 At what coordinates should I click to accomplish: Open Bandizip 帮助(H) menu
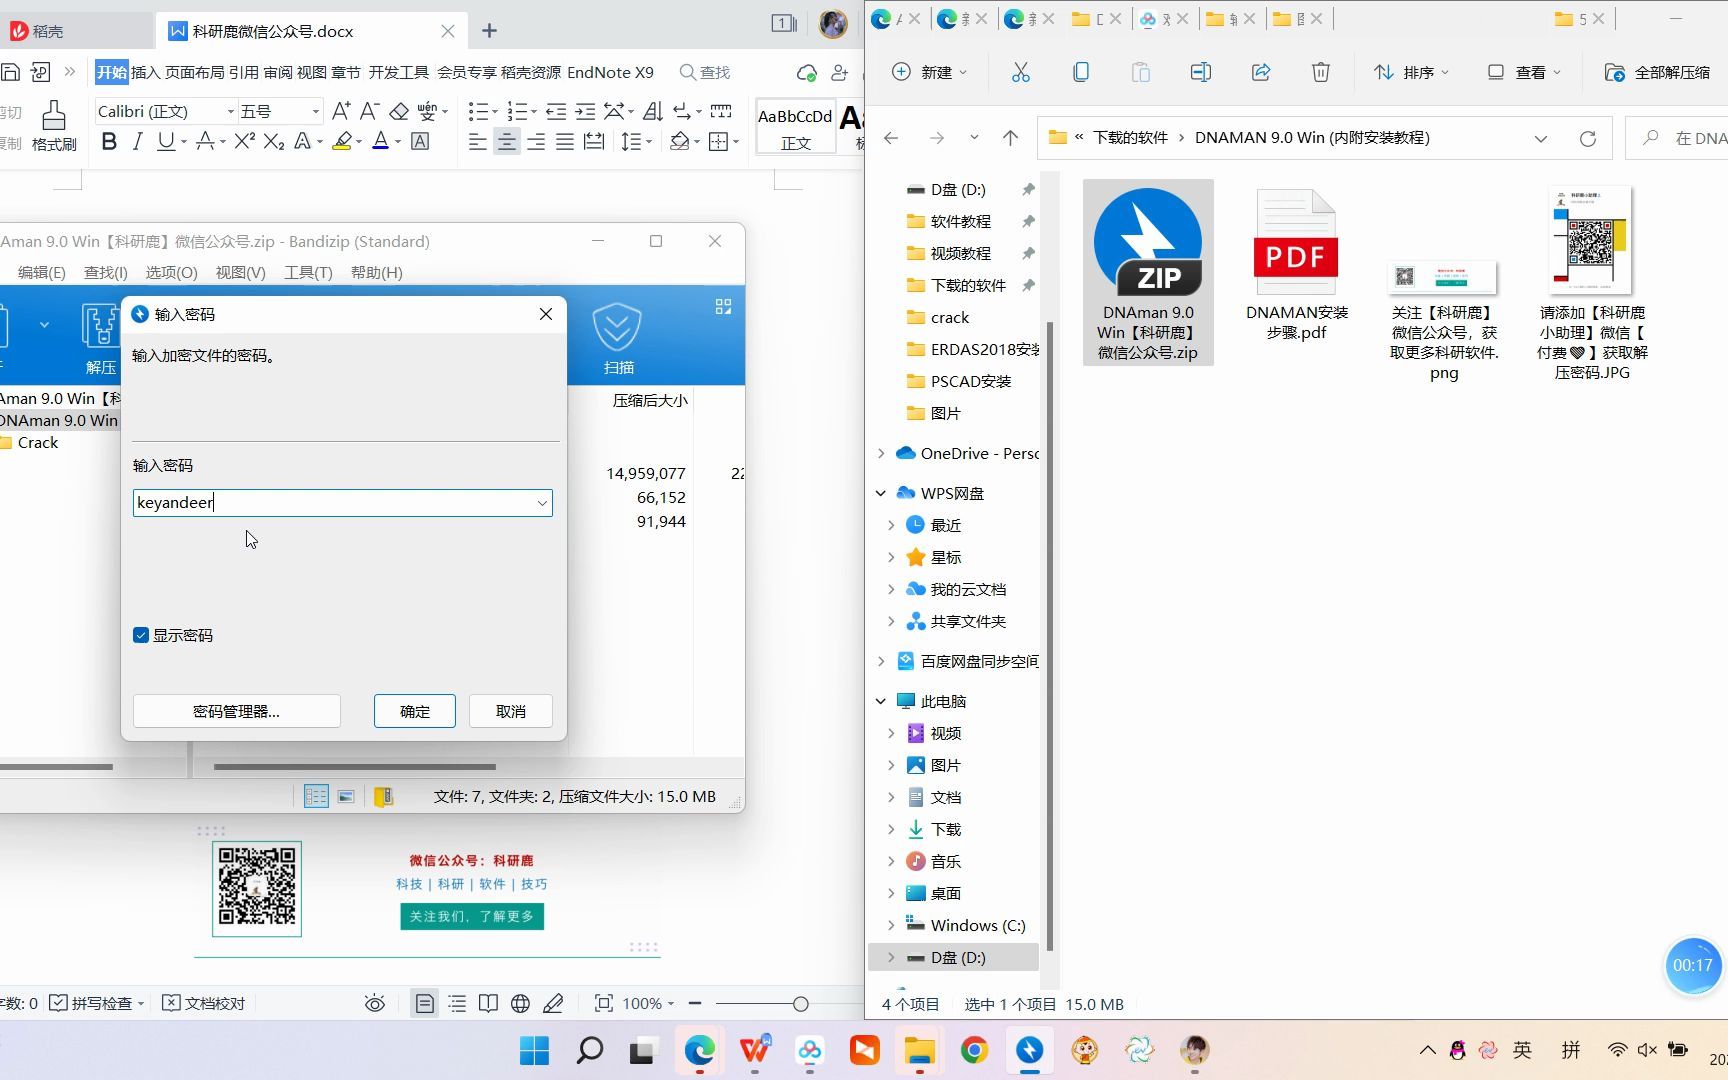pyautogui.click(x=376, y=272)
